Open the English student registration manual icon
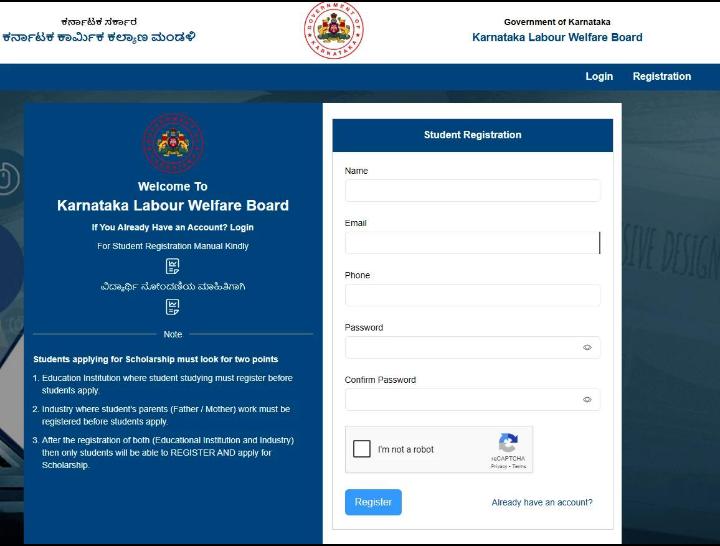 pyautogui.click(x=173, y=266)
